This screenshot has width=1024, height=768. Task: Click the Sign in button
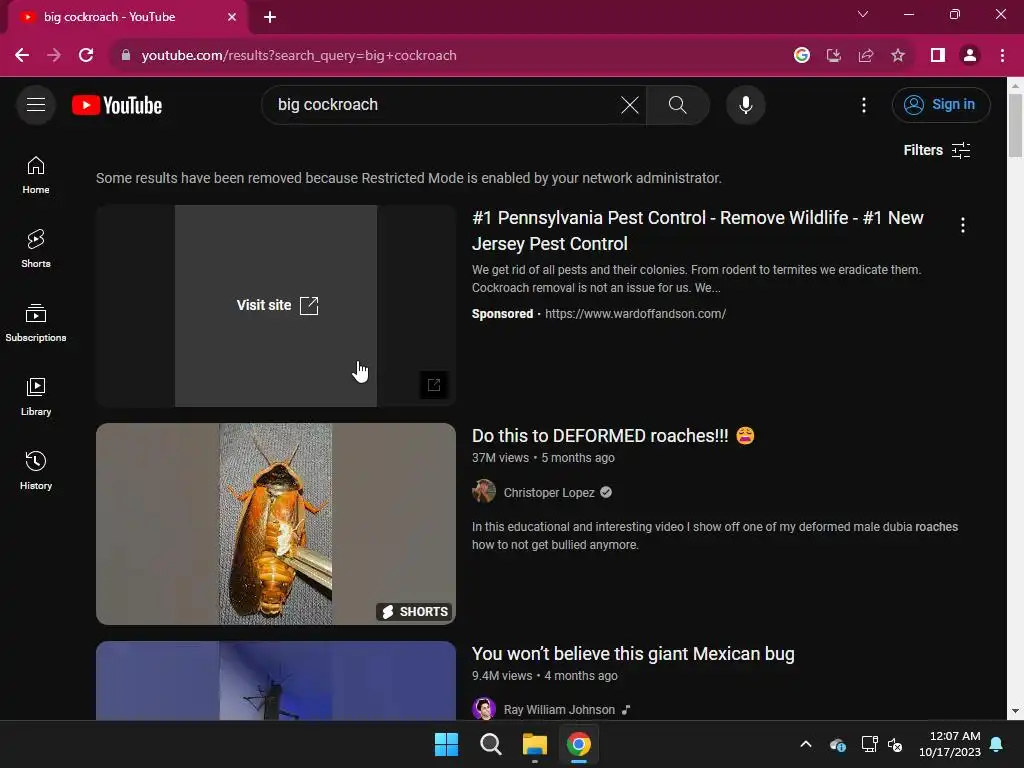click(940, 104)
